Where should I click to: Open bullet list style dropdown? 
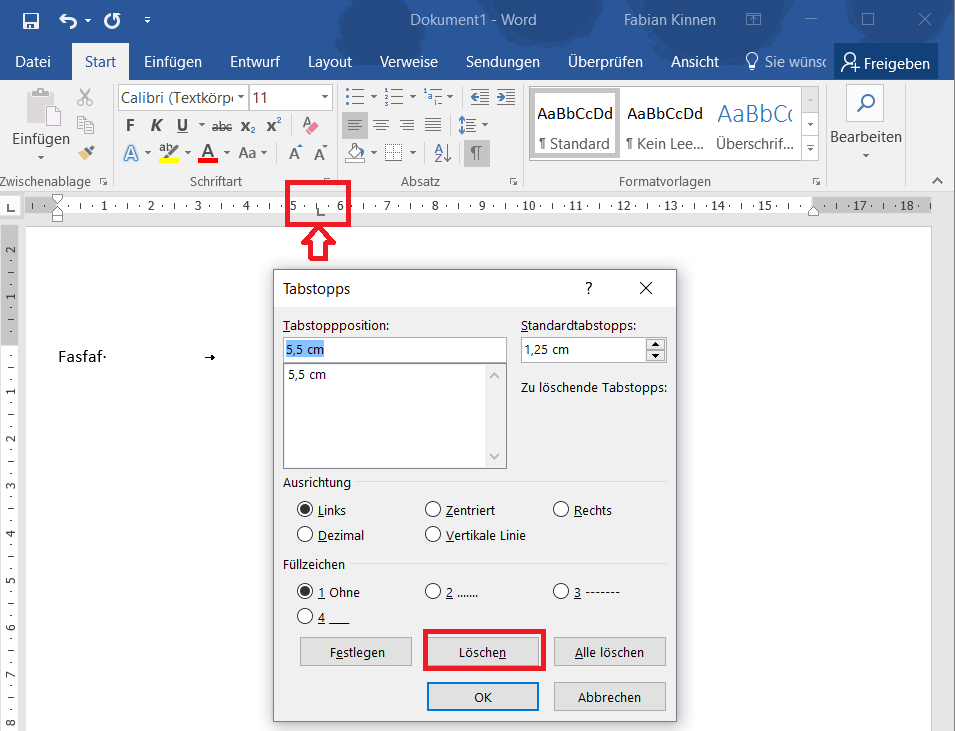coord(373,97)
